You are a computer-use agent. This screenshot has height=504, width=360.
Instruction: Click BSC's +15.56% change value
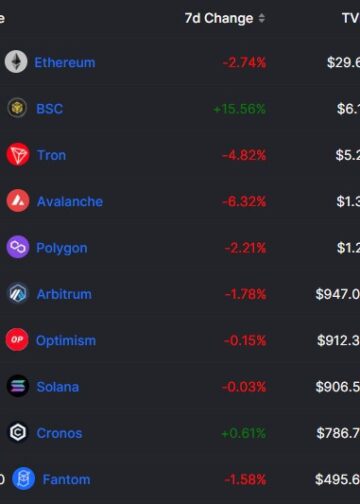[x=239, y=109]
